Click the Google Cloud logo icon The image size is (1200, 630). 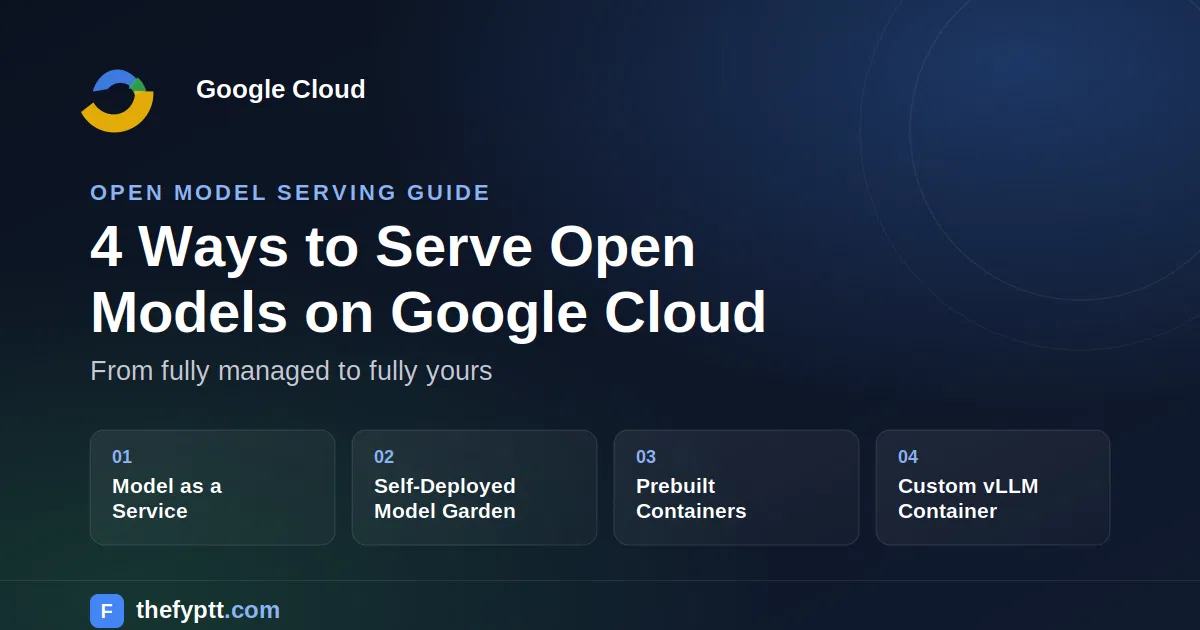tap(117, 100)
